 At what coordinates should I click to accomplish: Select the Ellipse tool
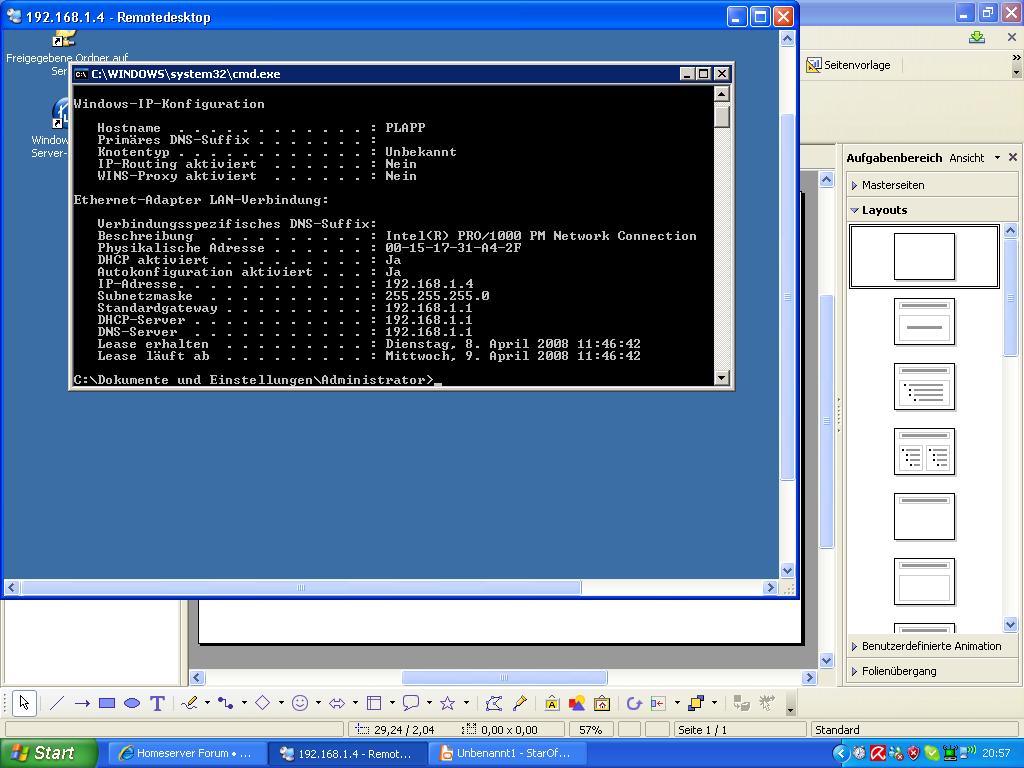132,703
